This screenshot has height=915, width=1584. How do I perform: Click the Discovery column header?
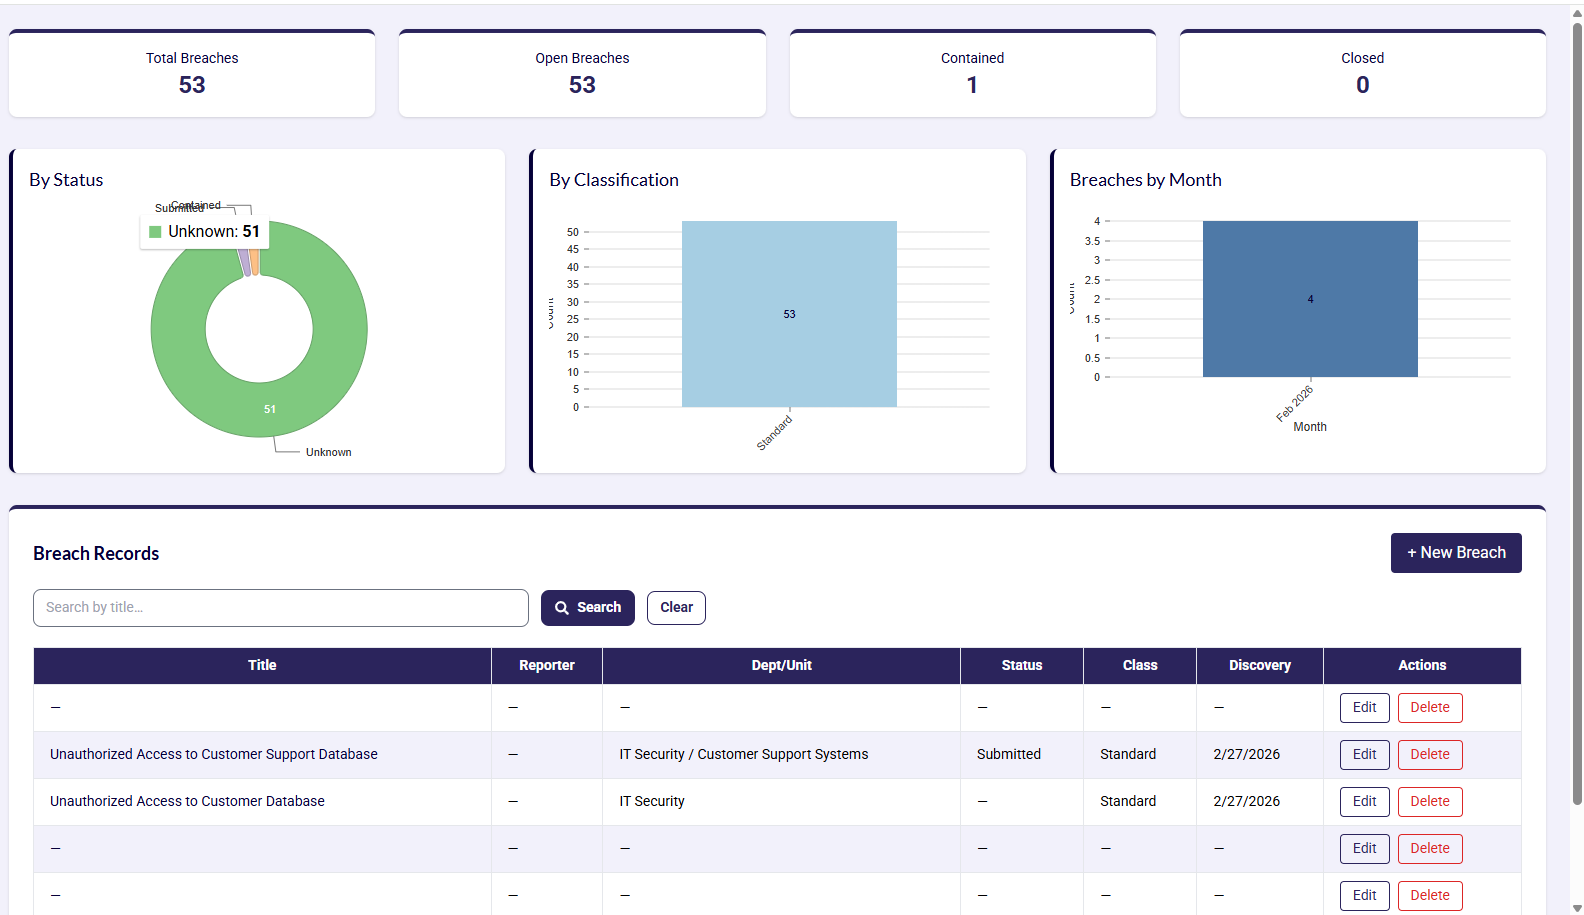coord(1259,666)
